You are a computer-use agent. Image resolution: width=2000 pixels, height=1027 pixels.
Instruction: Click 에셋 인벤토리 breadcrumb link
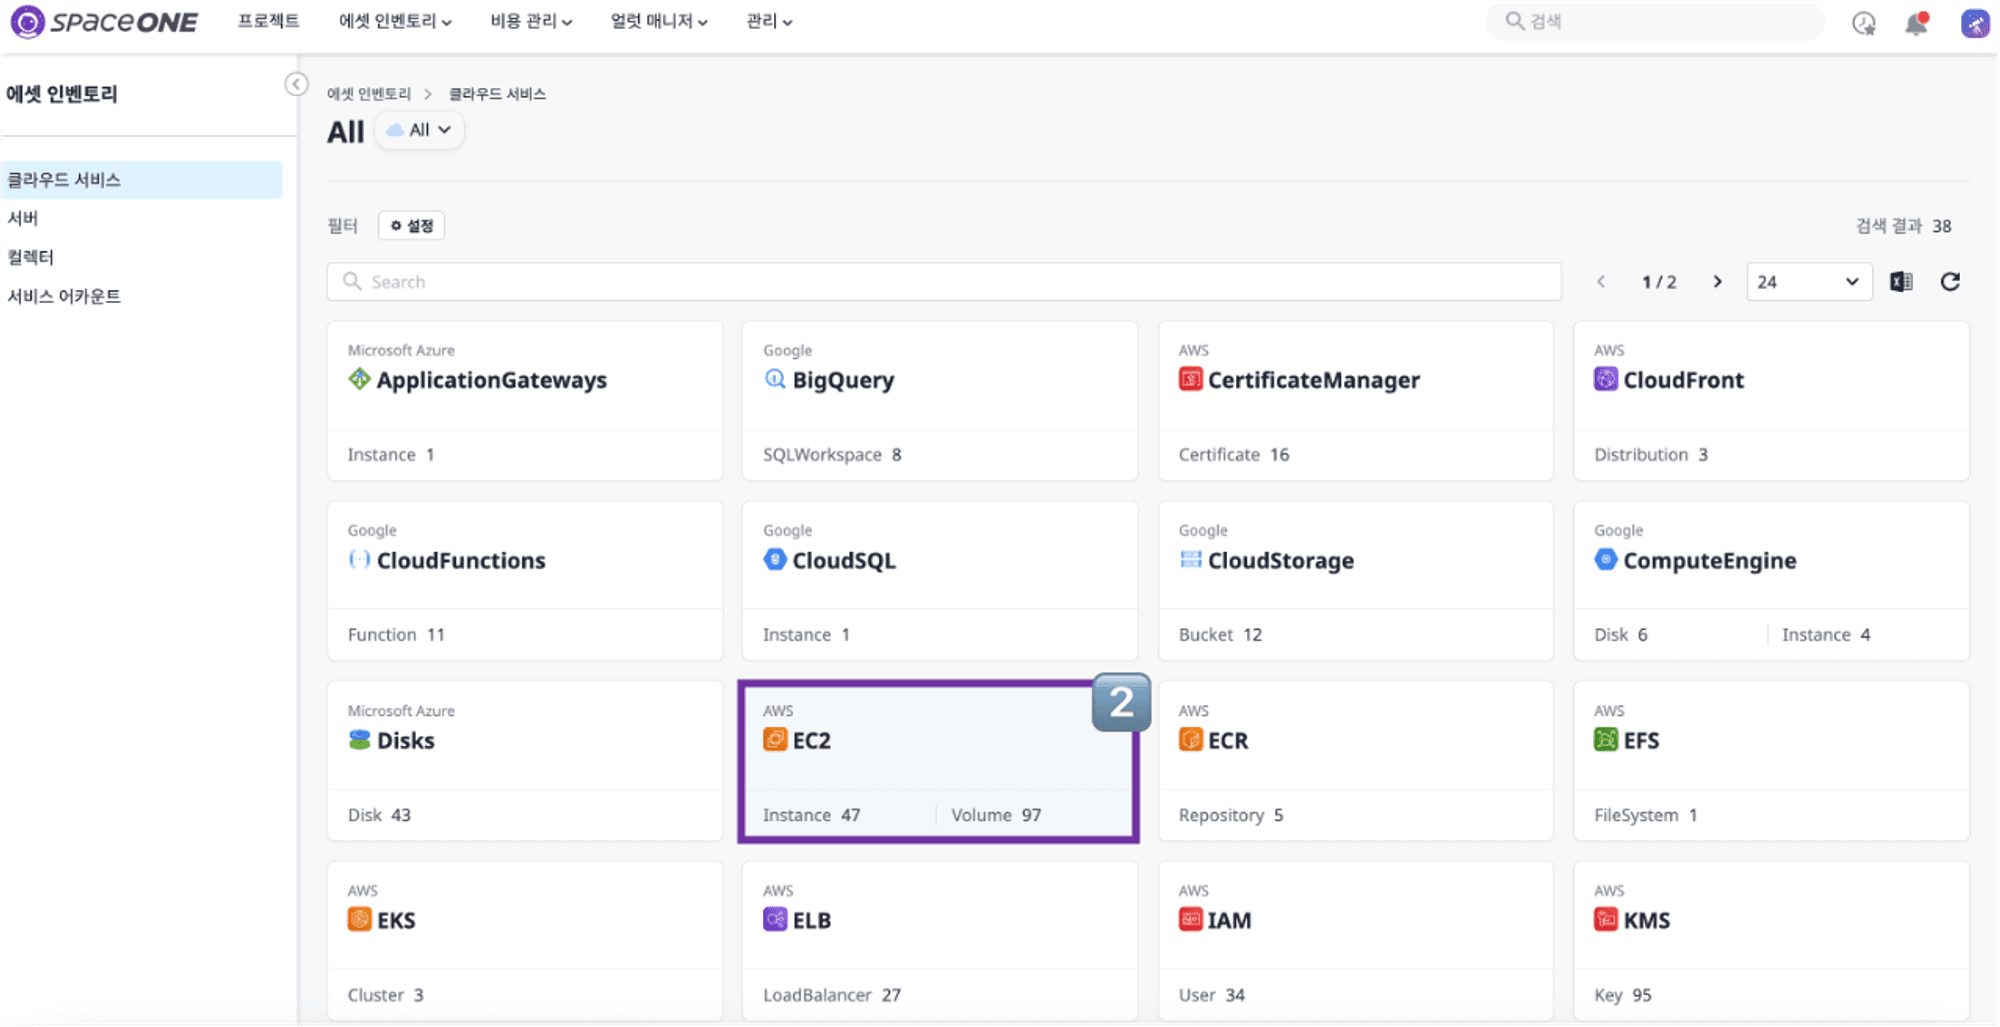(369, 94)
